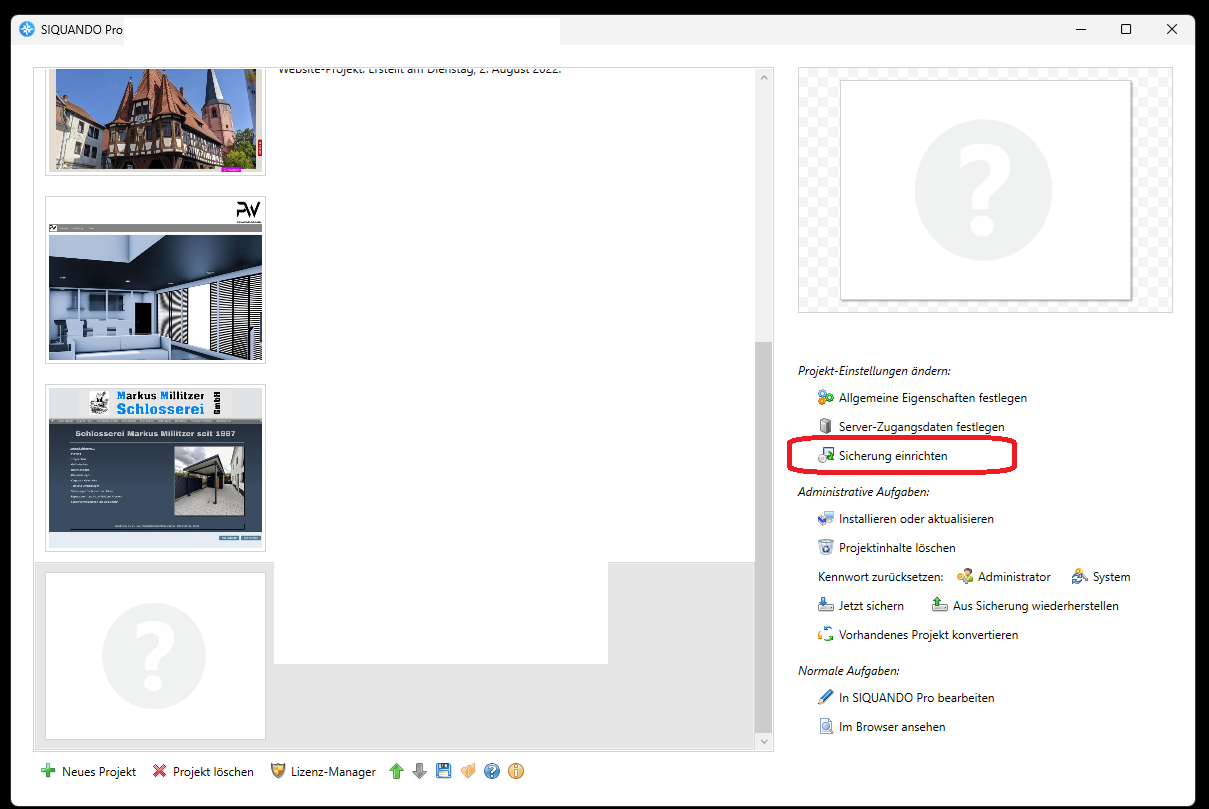1209x809 pixels.
Task: Open the Lizenz-Manager
Action: (x=323, y=772)
